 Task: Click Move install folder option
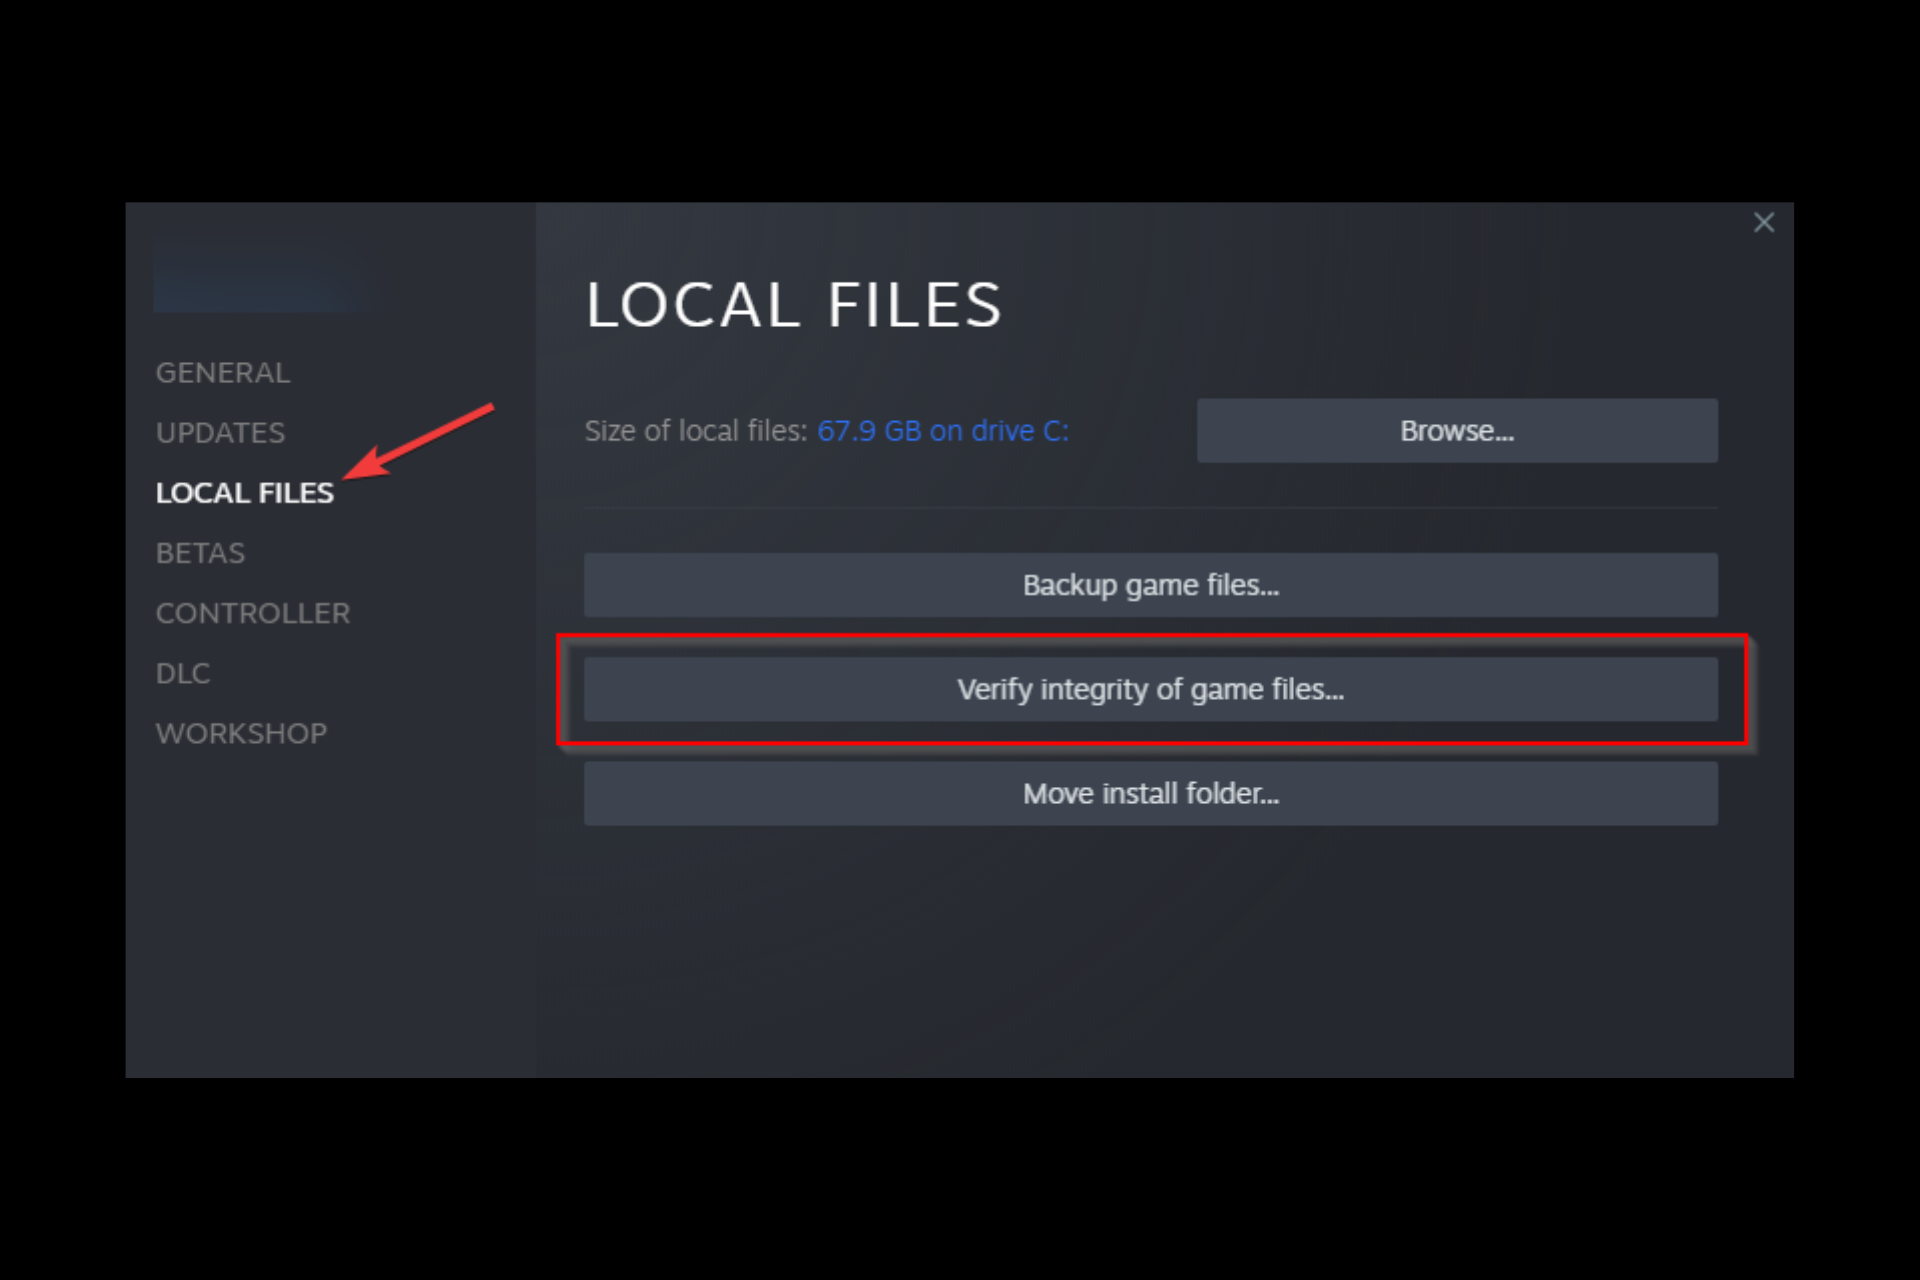pyautogui.click(x=1149, y=793)
